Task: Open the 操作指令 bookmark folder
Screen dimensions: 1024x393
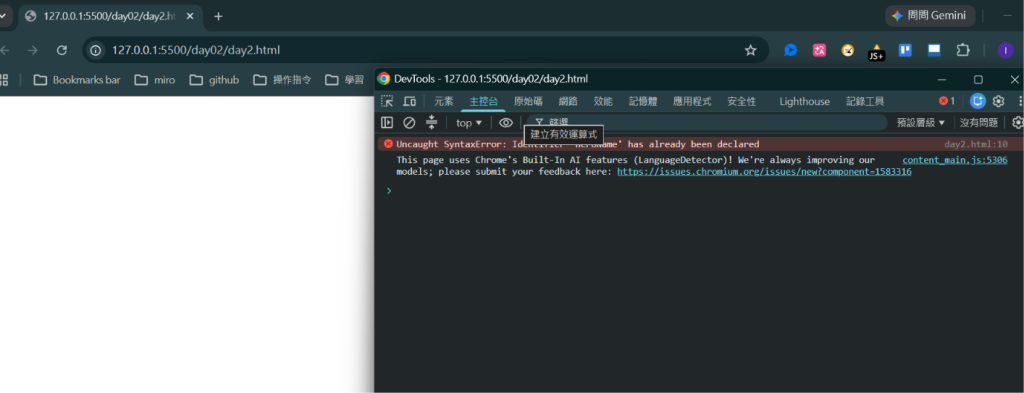Action: [282, 80]
